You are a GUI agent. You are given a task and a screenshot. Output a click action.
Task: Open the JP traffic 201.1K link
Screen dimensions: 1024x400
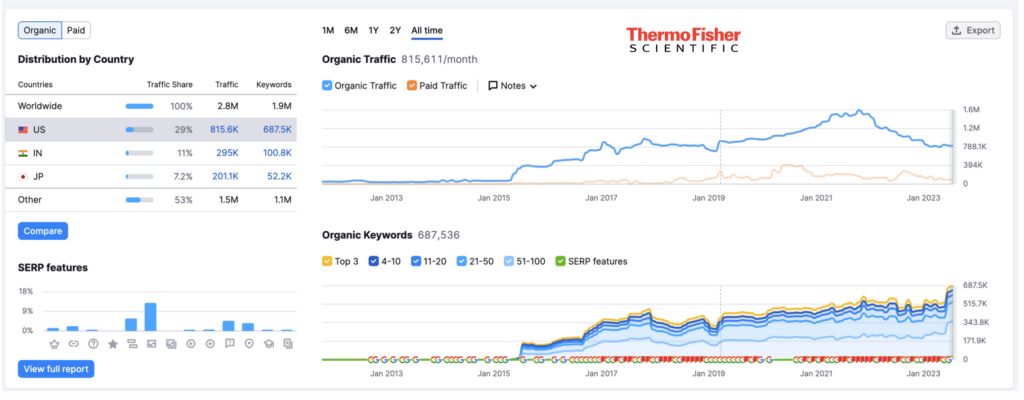(225, 176)
